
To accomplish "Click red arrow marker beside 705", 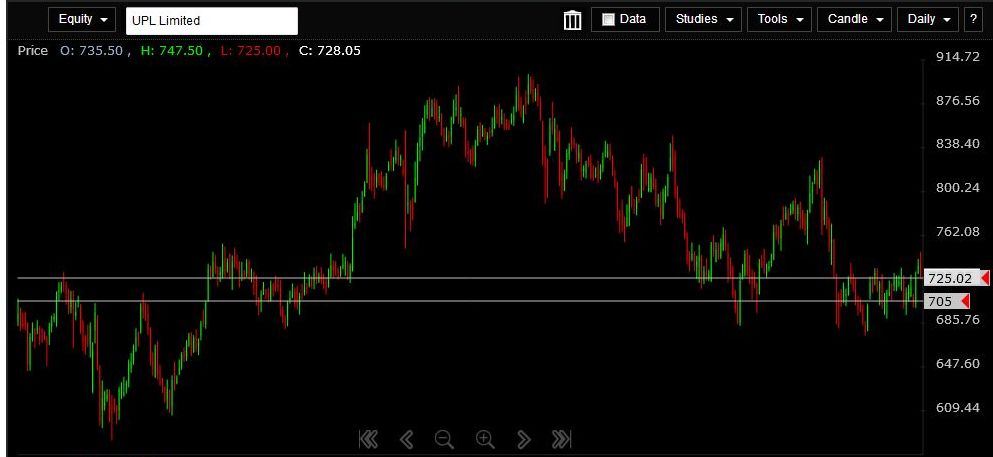I will pyautogui.click(x=965, y=301).
